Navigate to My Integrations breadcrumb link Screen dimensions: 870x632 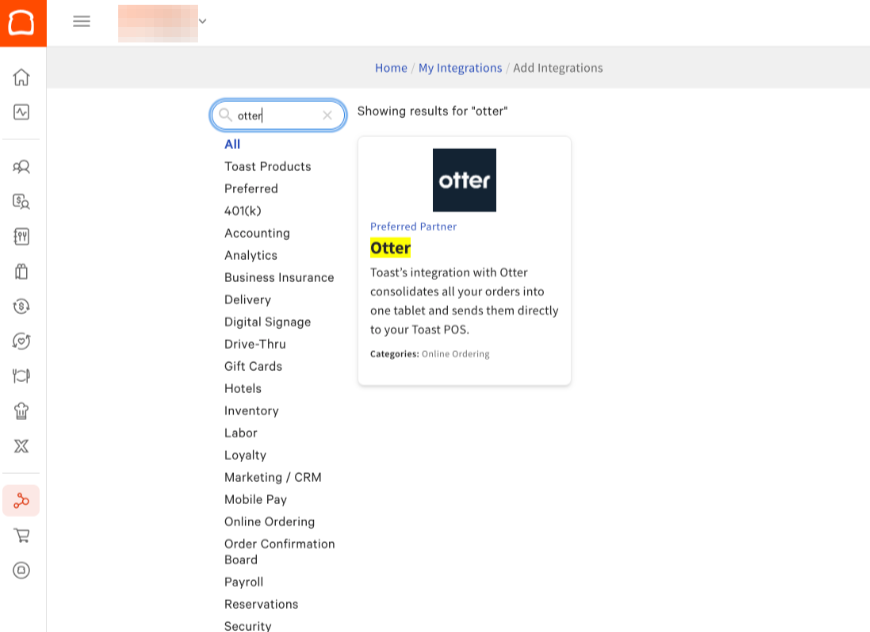(460, 67)
